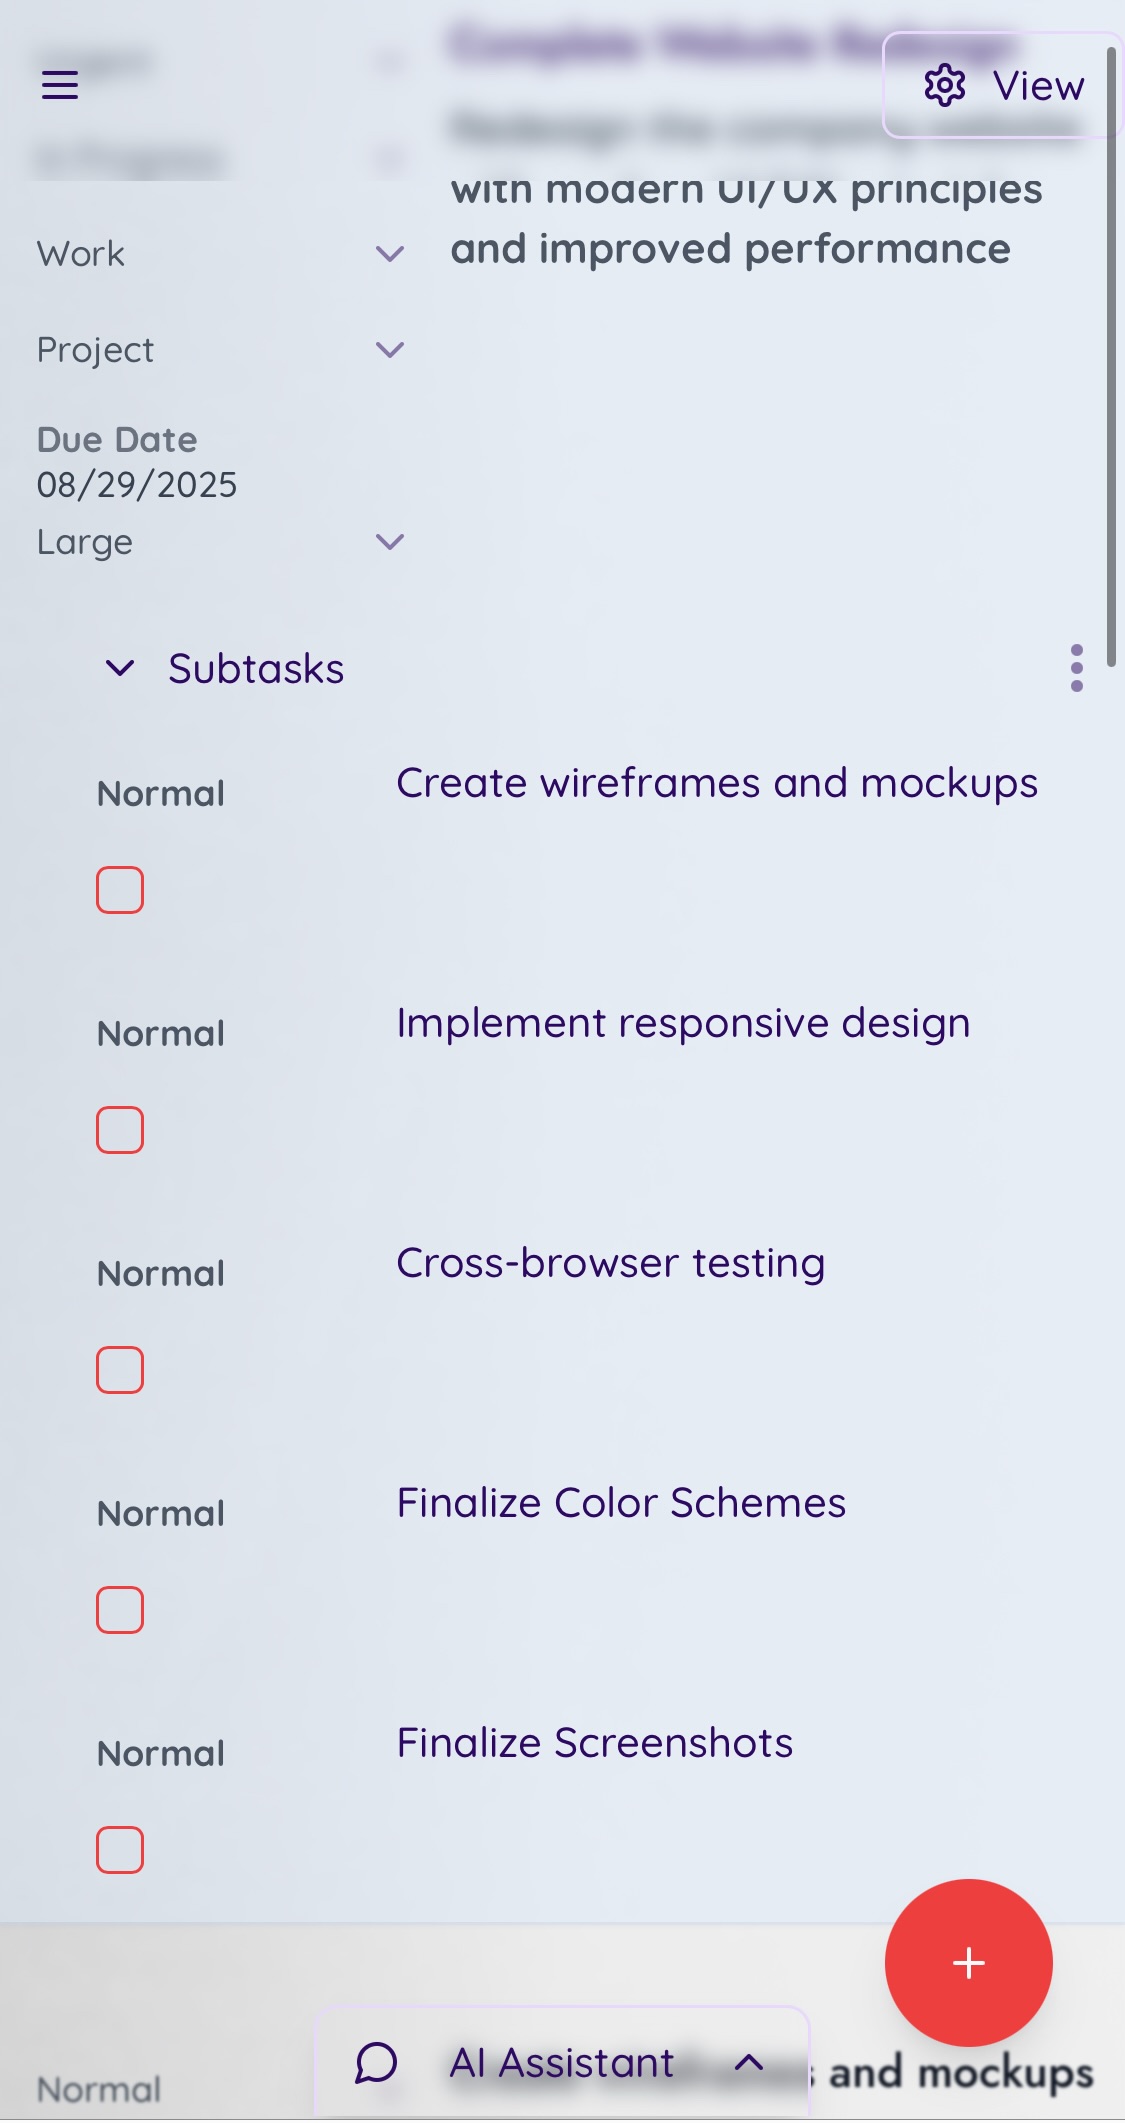Tick the Finalize Color Schemes checkbox
1125x2123 pixels.
click(x=120, y=1610)
